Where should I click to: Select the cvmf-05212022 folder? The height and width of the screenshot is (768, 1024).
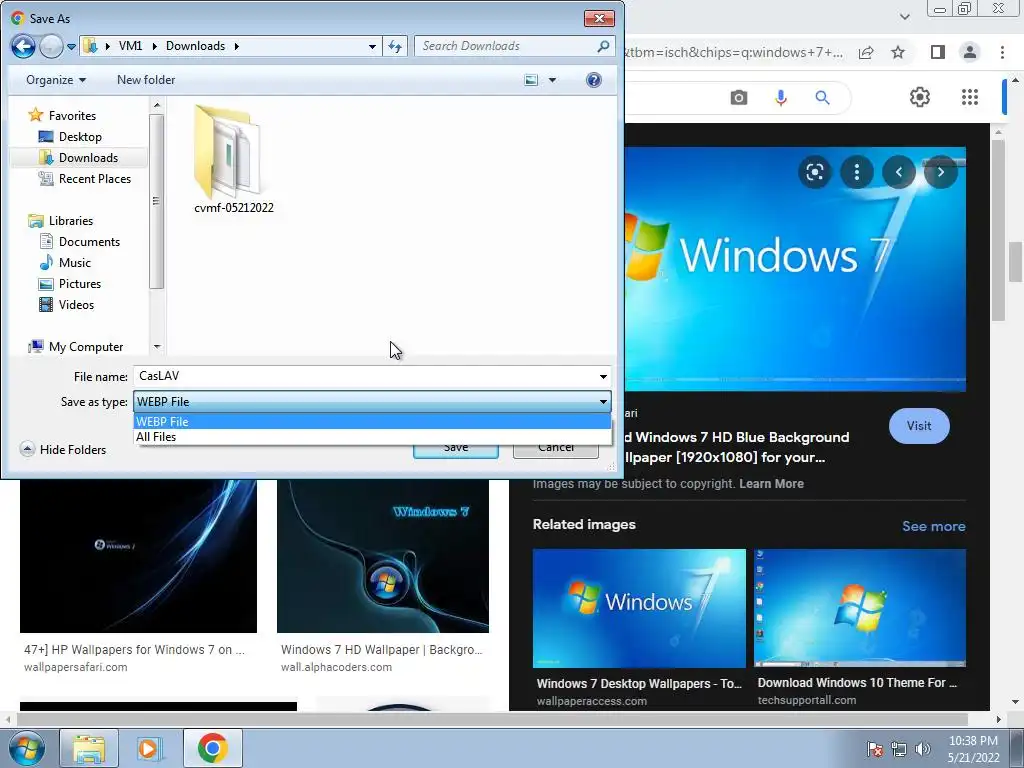[234, 160]
